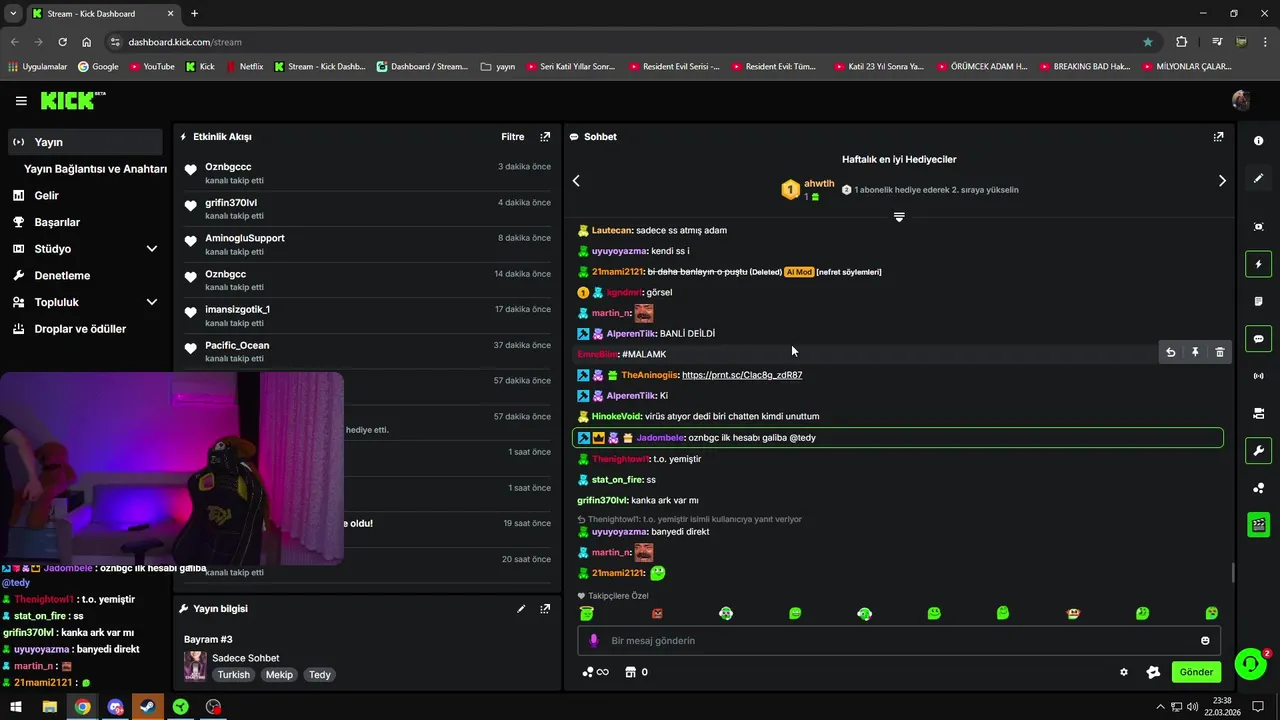1280x720 pixels.
Task: Open the green support chat bubble
Action: tap(1250, 663)
